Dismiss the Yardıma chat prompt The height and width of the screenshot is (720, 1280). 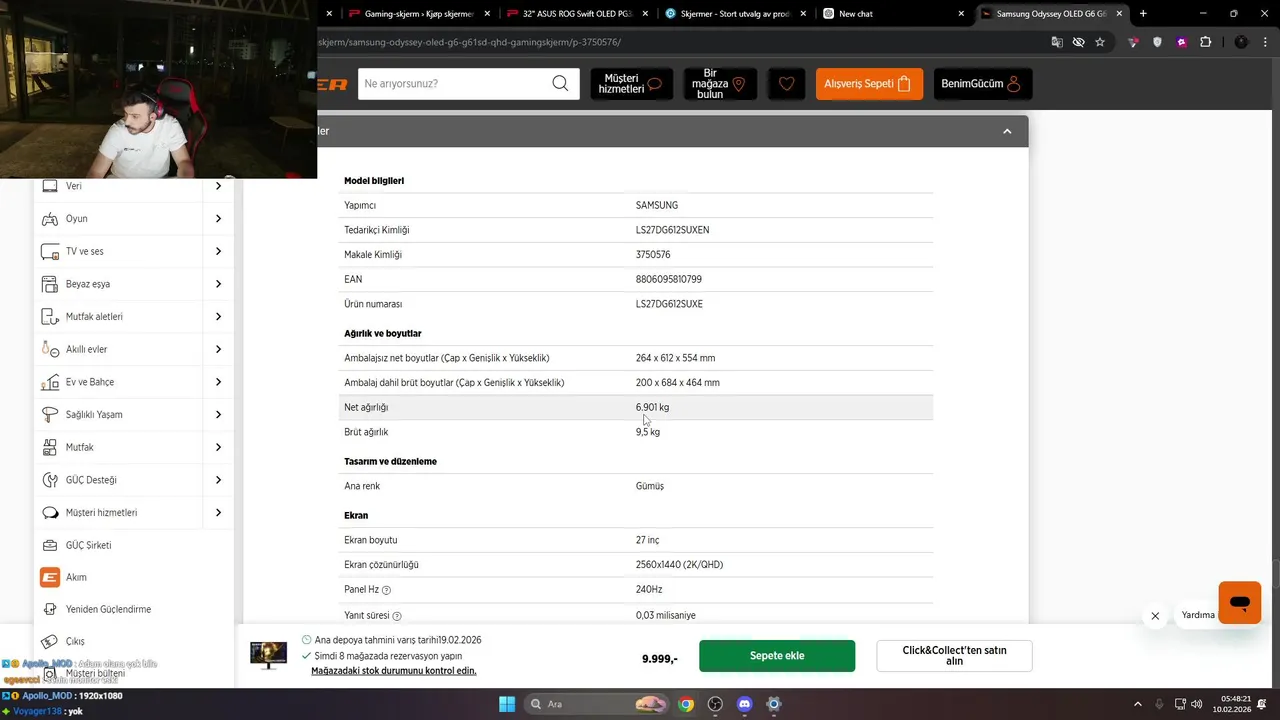[1155, 616]
